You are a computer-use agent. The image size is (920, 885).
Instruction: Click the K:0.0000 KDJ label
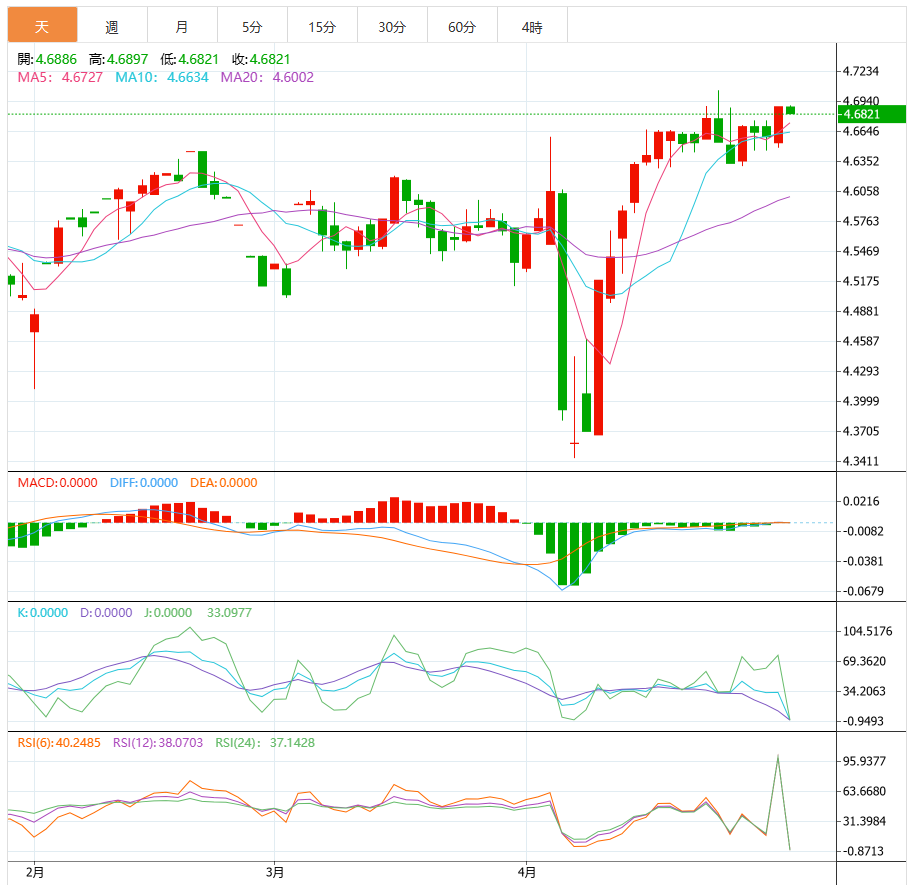[43, 613]
